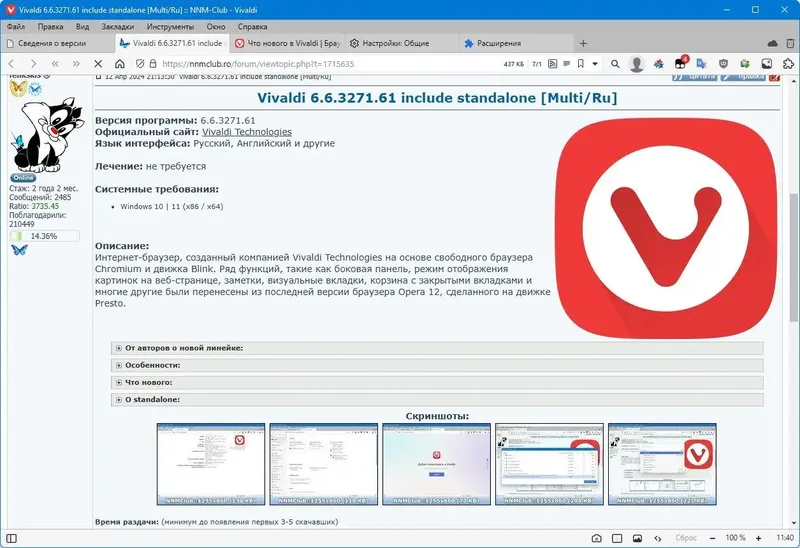
Task: Bookmark this page
Action: [x=581, y=64]
